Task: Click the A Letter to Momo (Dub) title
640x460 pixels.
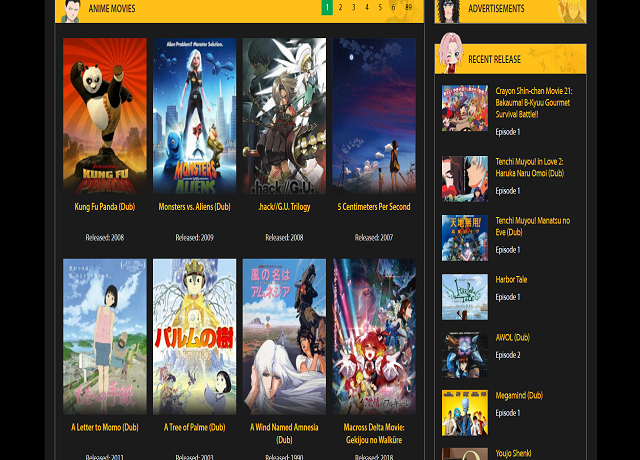Action: (105, 427)
